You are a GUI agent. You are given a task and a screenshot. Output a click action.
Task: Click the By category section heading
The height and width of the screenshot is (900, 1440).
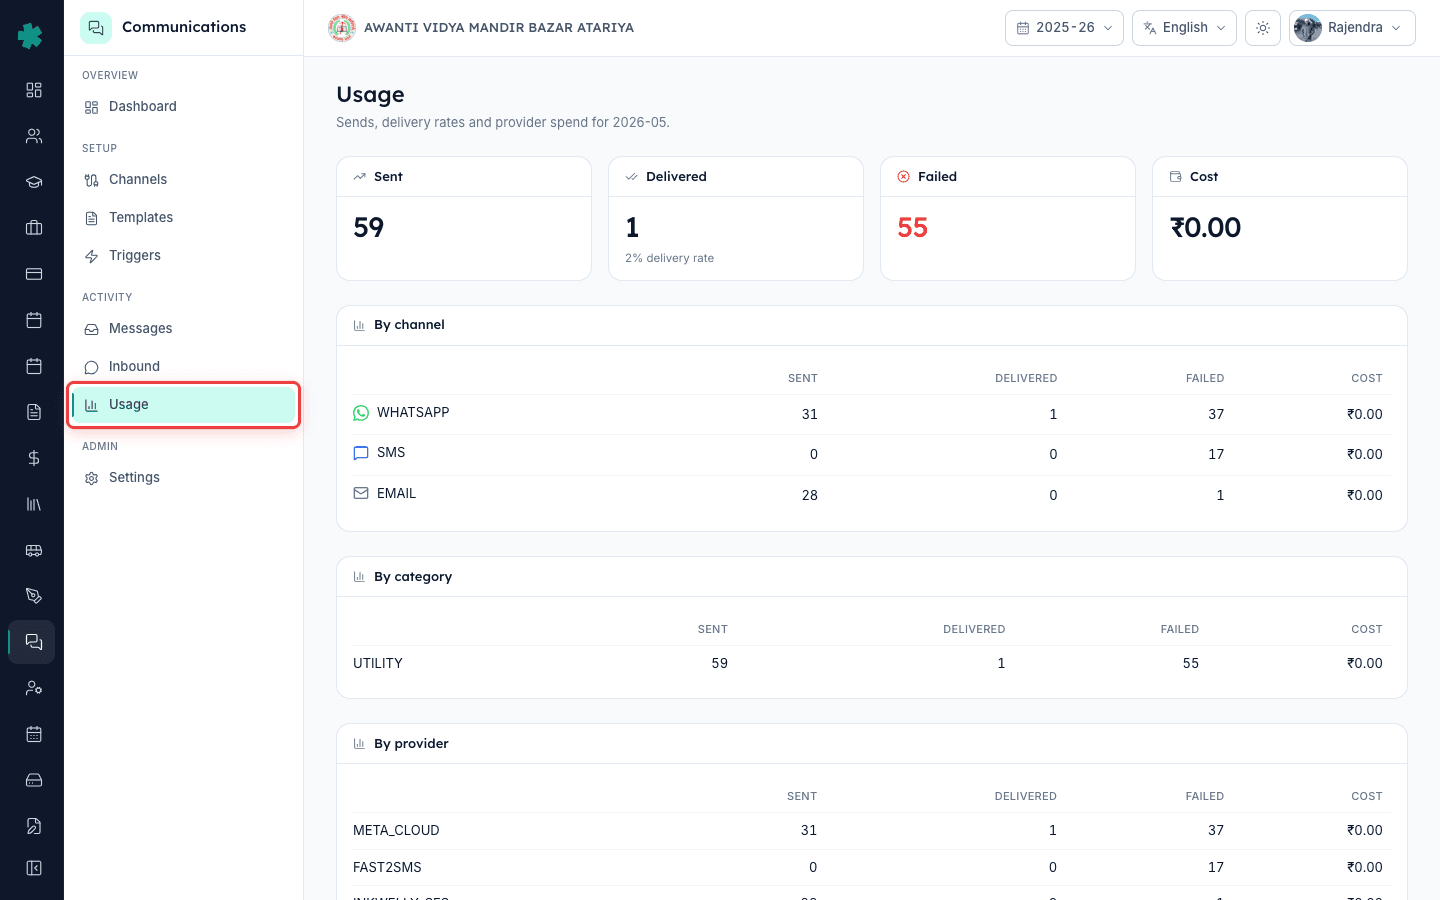pos(413,577)
